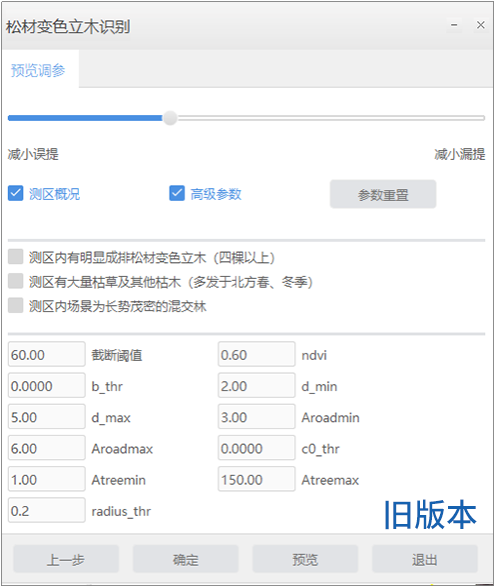Focus the 截断阈值 input field
This screenshot has height=586, width=495.
point(47,354)
